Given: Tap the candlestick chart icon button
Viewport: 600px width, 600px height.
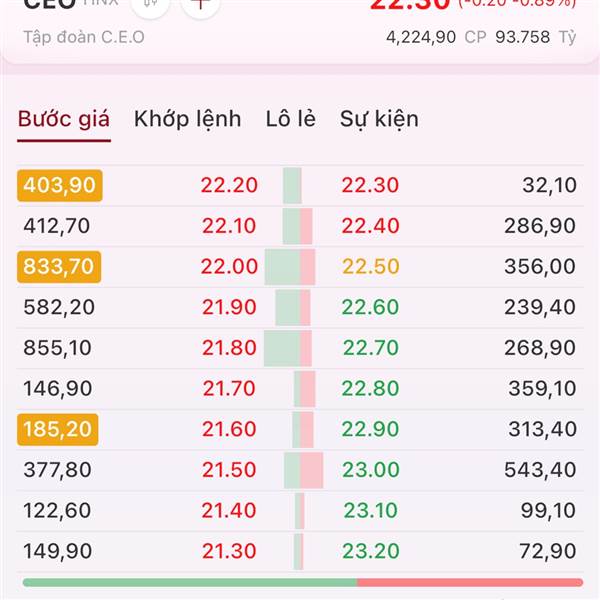Looking at the screenshot, I should pyautogui.click(x=150, y=5).
